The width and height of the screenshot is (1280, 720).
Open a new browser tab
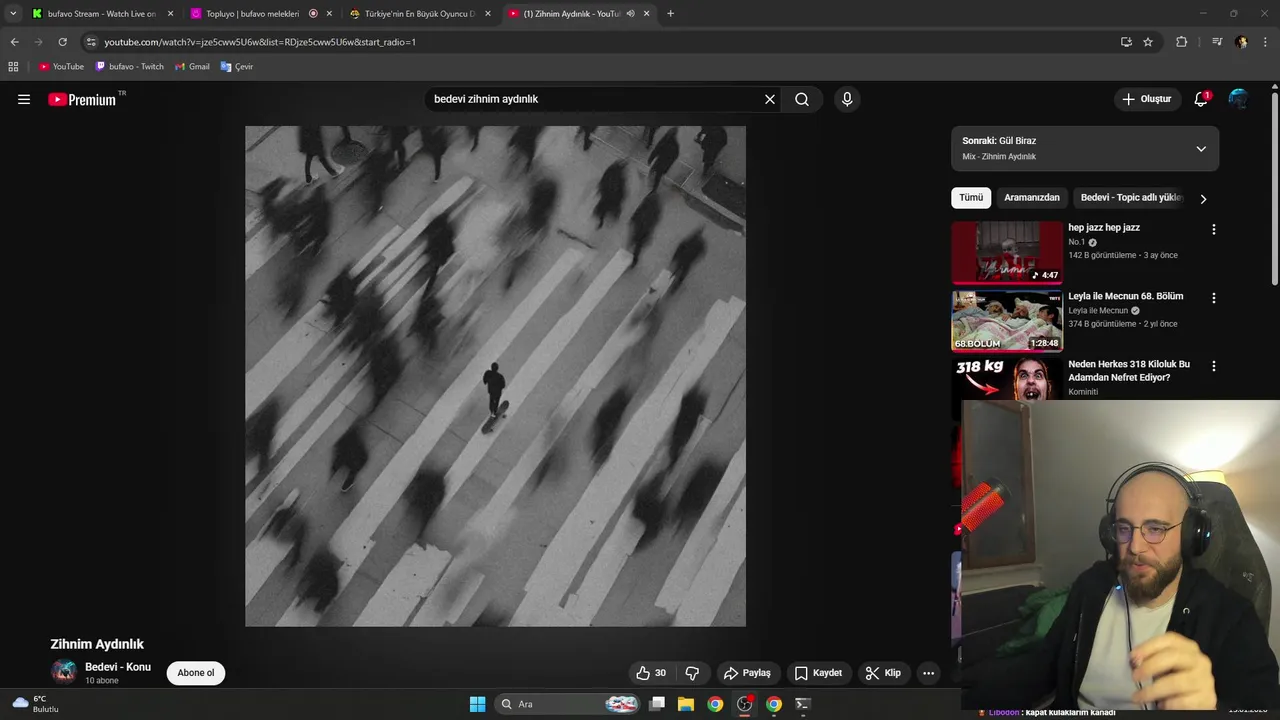670,14
